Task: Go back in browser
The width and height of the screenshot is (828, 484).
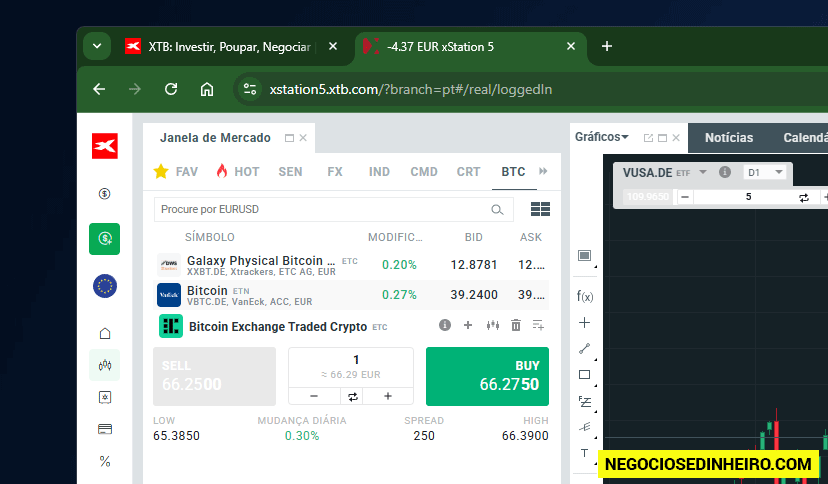Action: pos(99,89)
